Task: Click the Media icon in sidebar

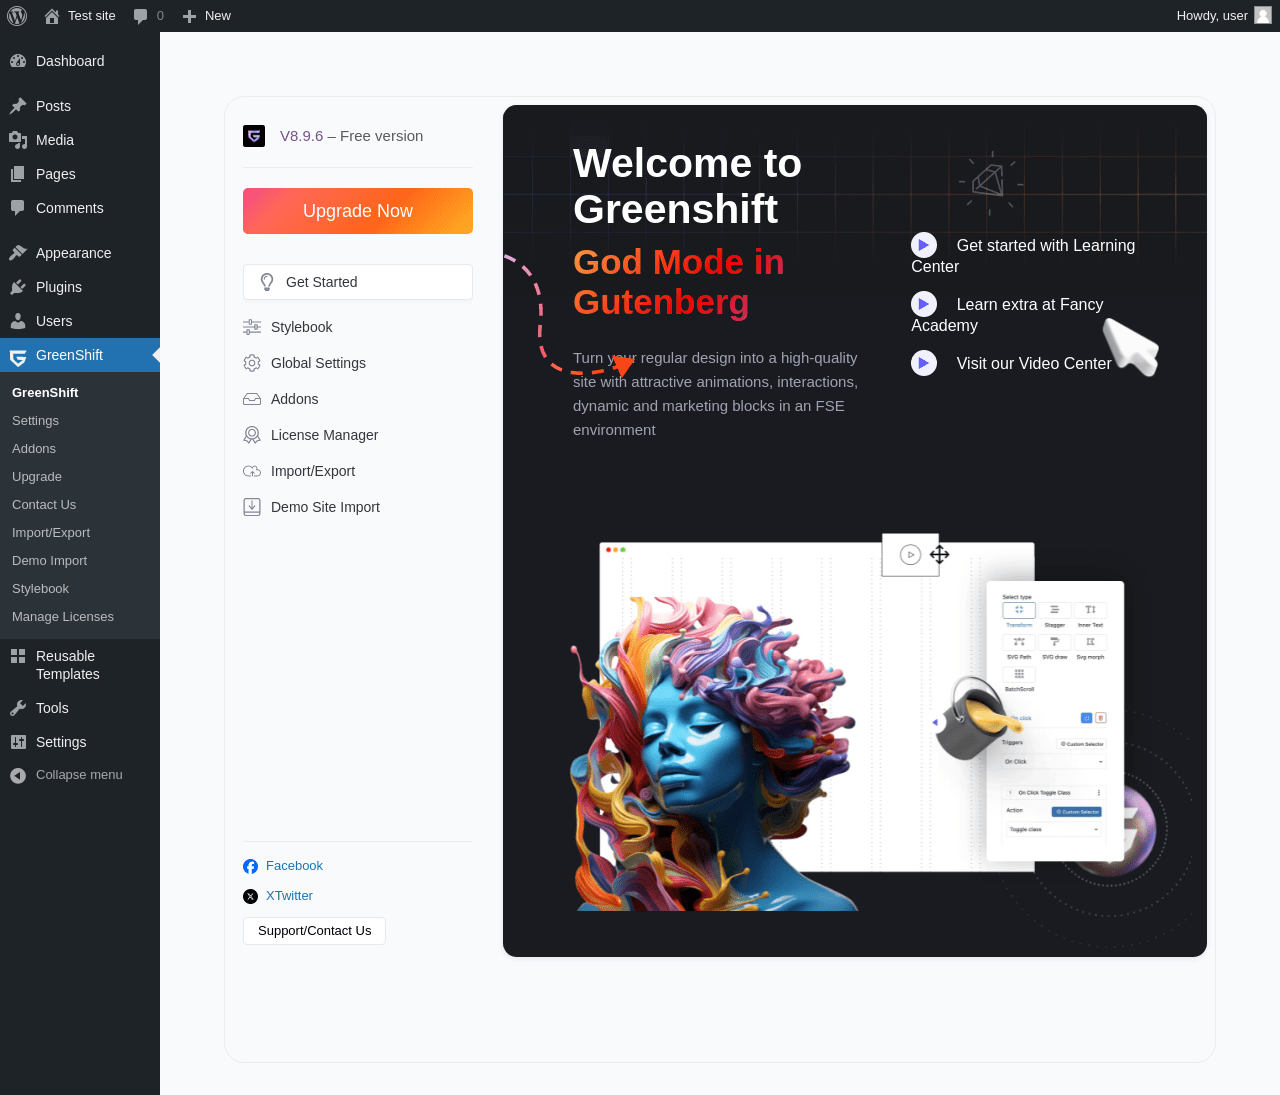Action: [x=18, y=140]
